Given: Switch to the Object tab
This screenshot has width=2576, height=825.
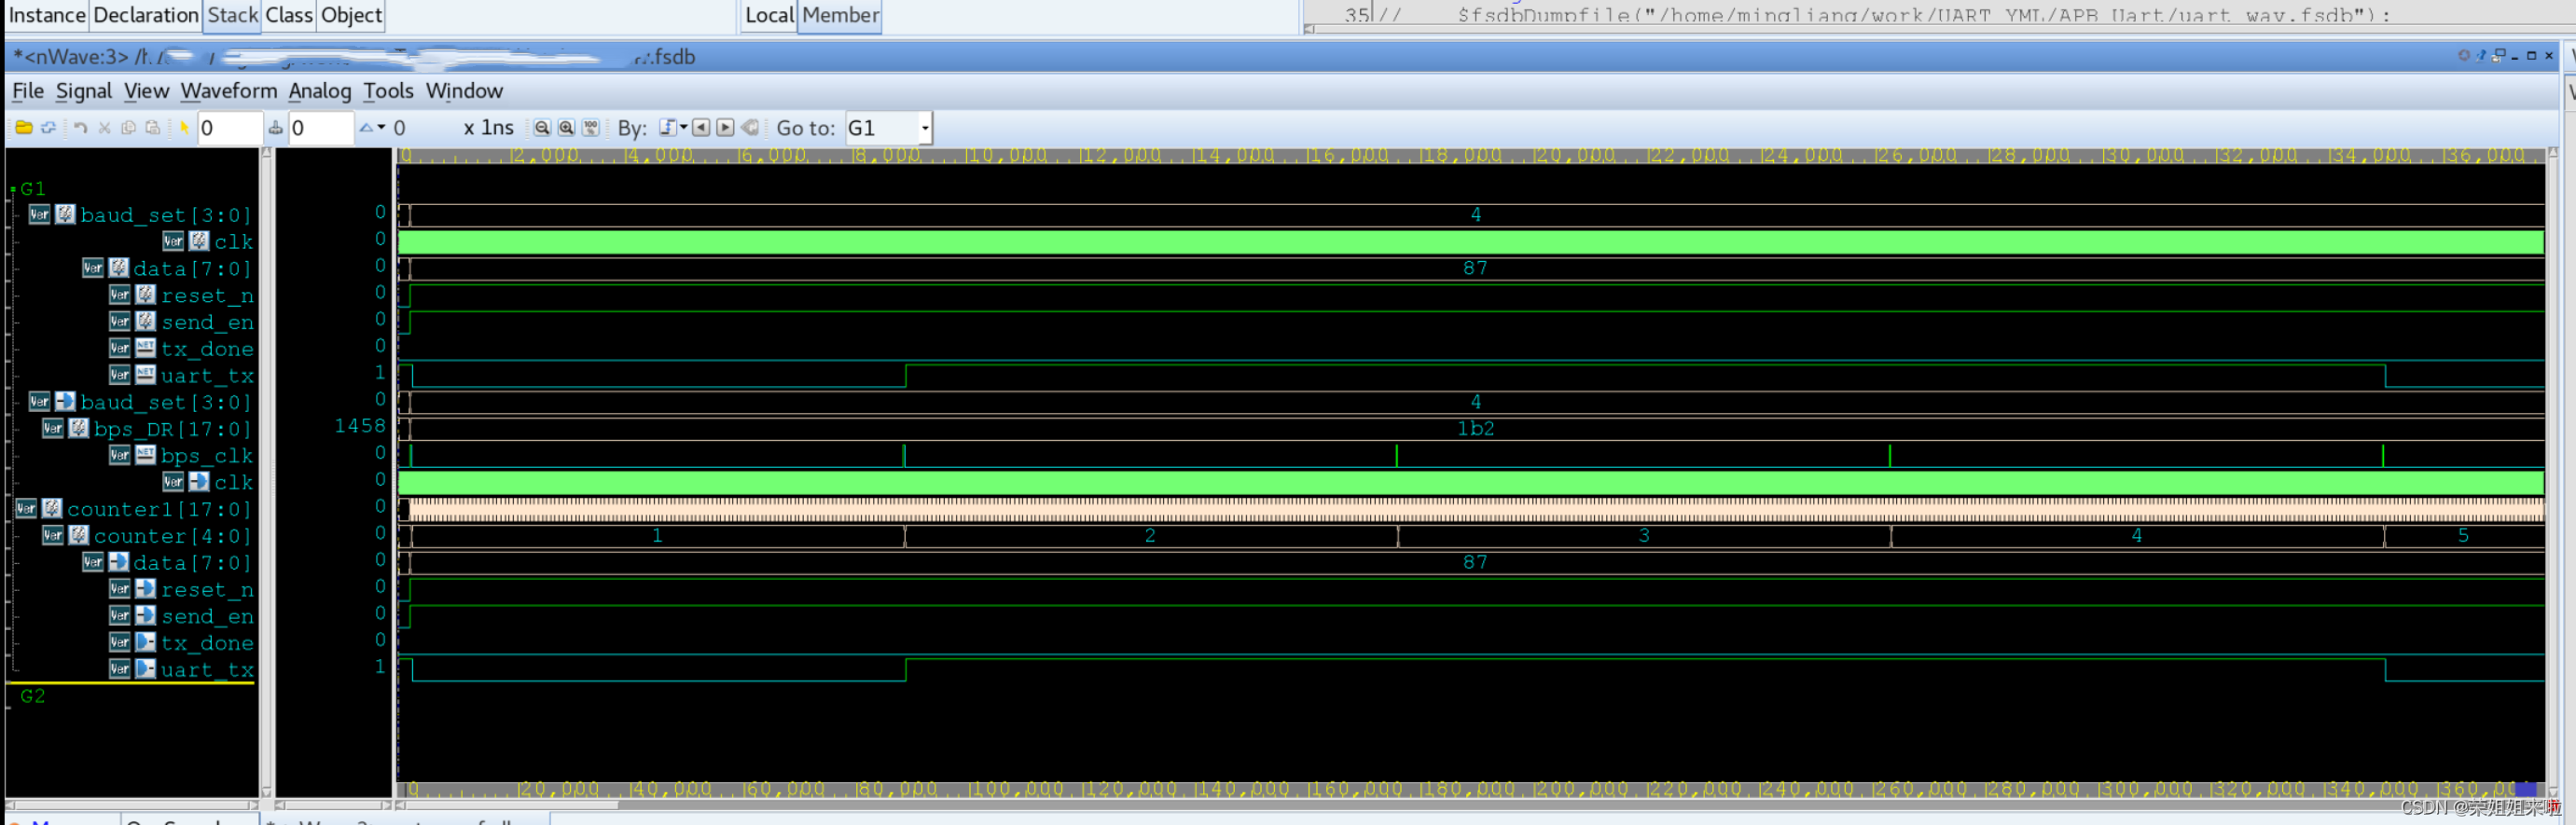Looking at the screenshot, I should tap(351, 15).
